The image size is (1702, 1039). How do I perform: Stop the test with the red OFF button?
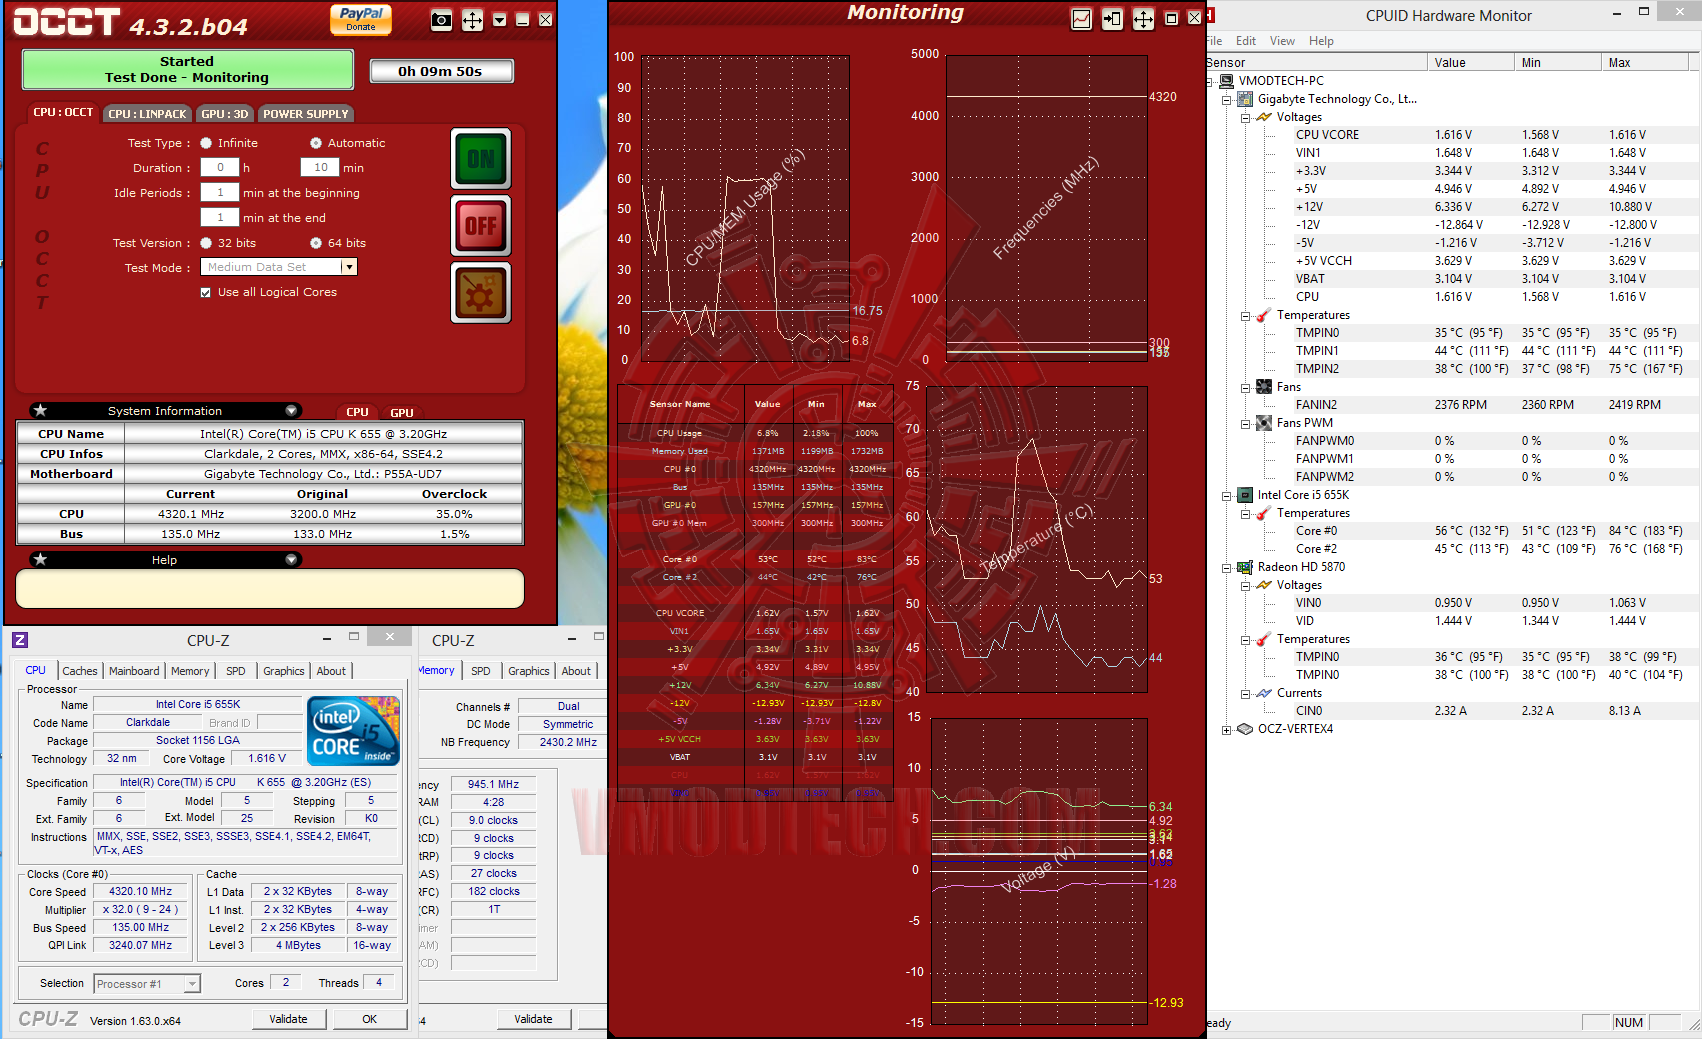481,225
